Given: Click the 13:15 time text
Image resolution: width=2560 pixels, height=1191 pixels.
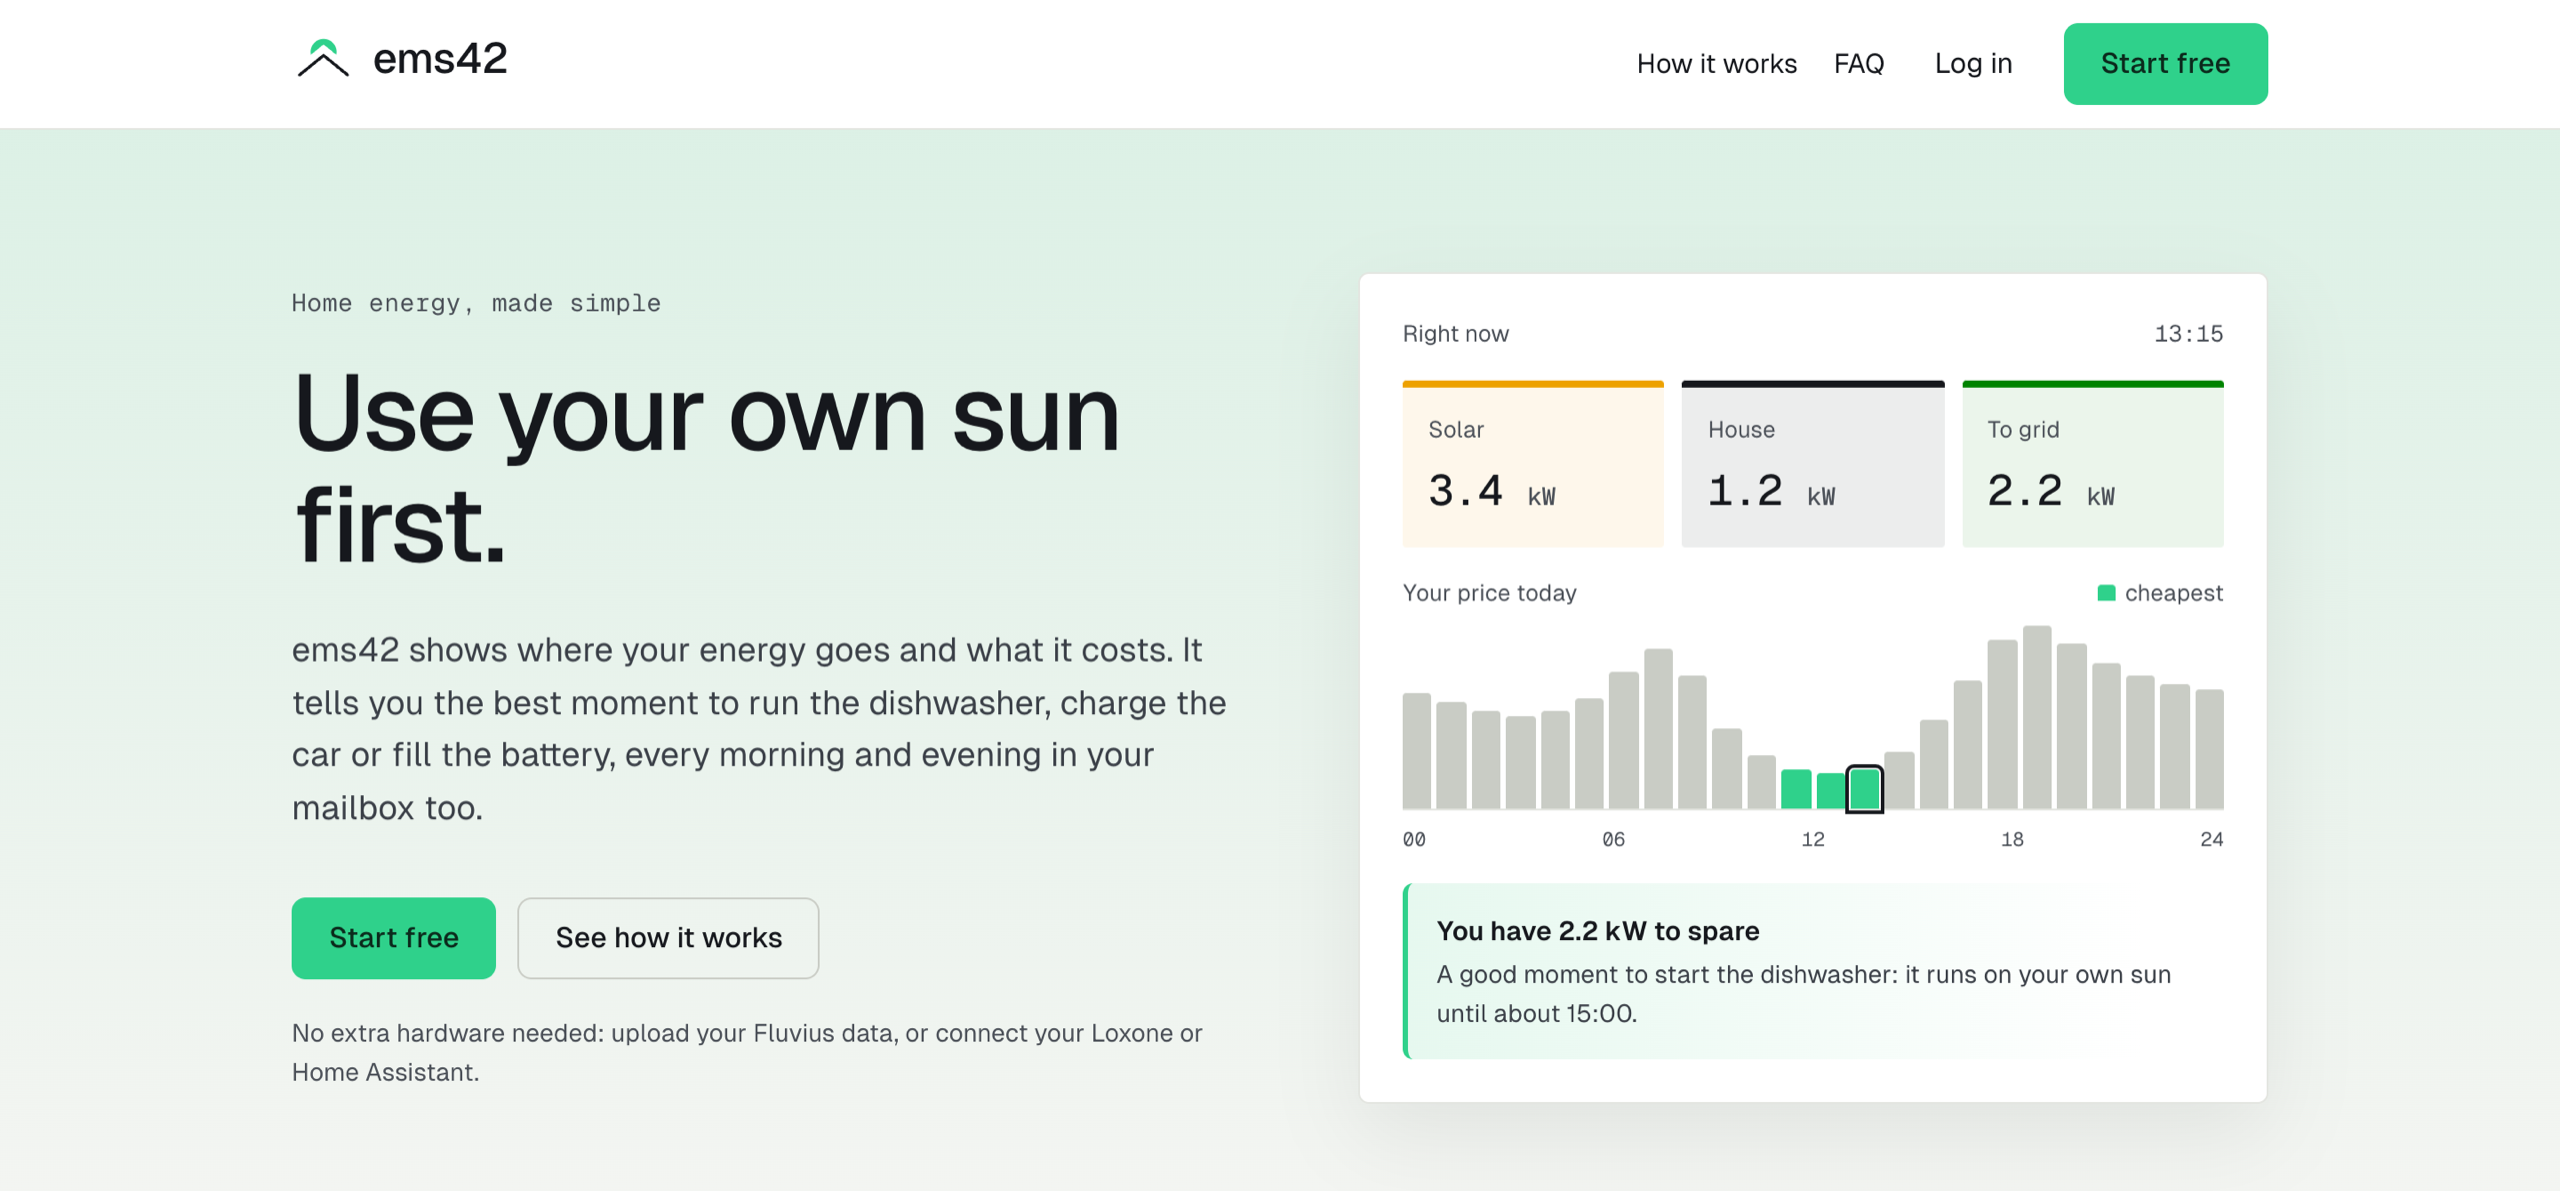Looking at the screenshot, I should coord(2188,334).
